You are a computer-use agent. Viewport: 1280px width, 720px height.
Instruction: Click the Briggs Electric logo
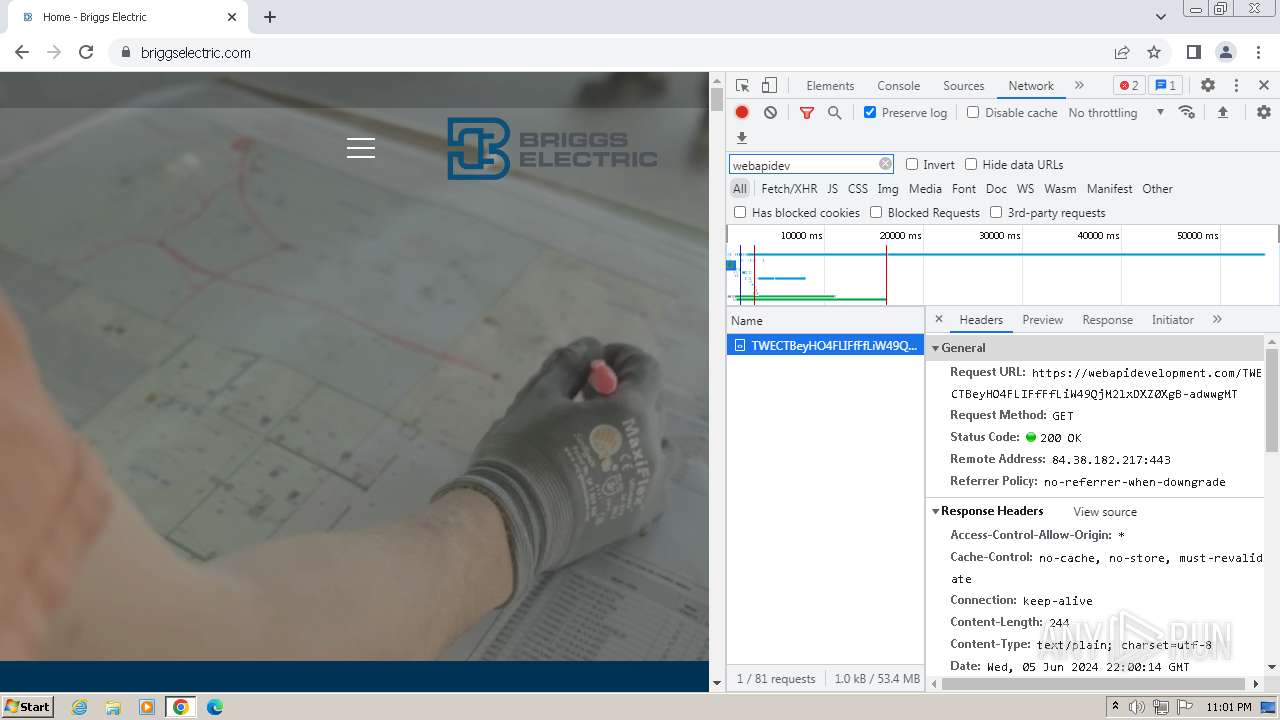(x=552, y=149)
